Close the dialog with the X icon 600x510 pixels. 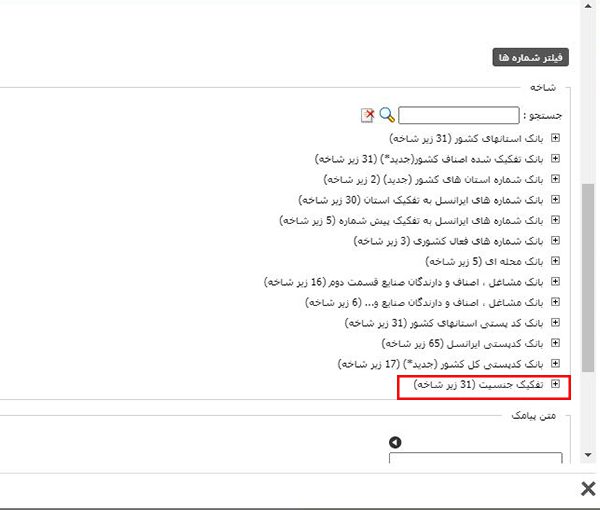pos(588,489)
